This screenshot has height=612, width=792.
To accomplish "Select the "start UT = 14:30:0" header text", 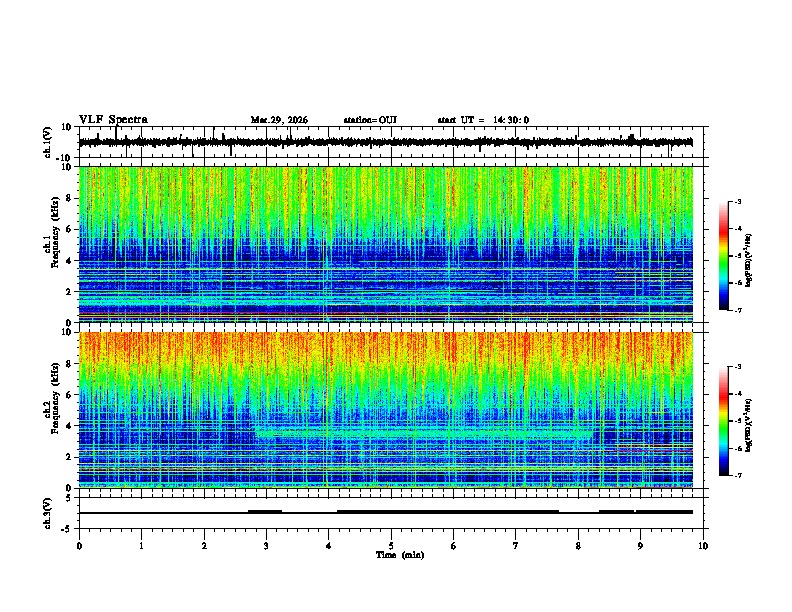I will click(483, 120).
